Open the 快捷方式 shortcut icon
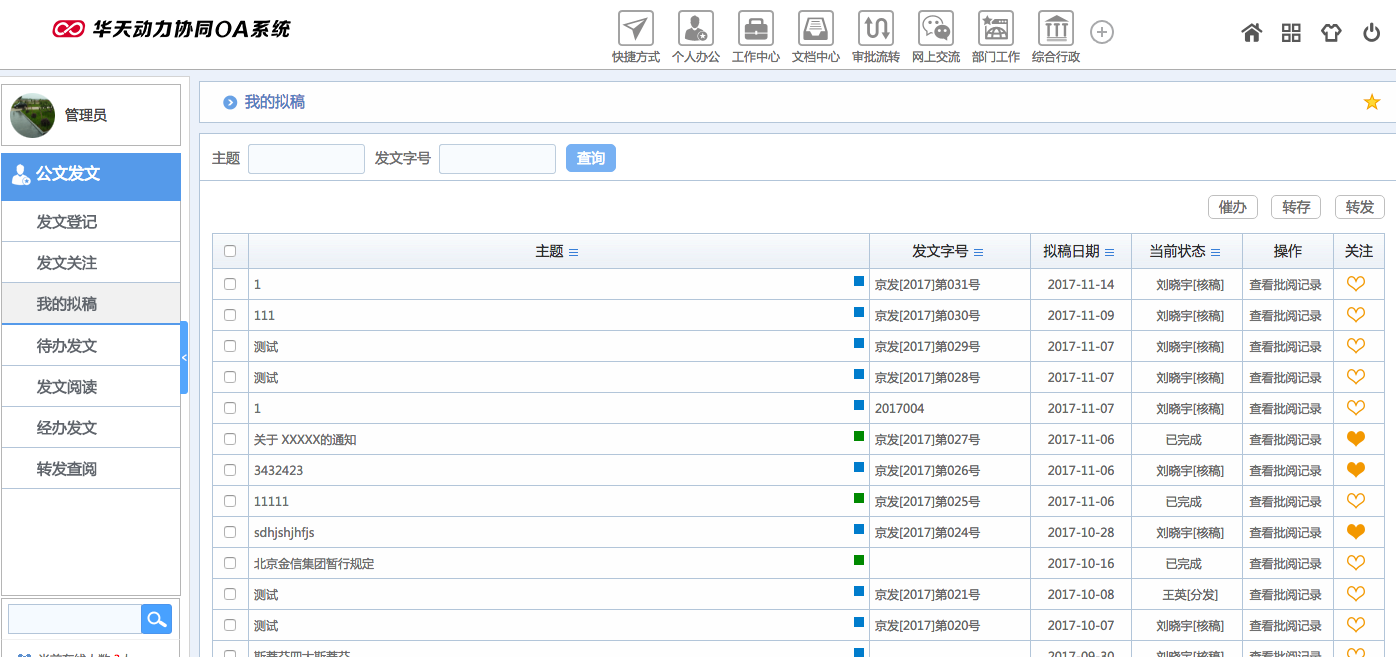 tap(636, 29)
